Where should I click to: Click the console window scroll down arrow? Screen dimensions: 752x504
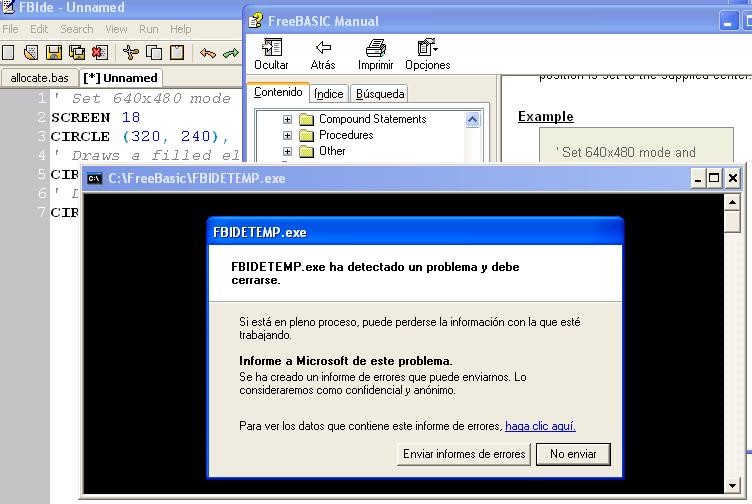point(732,486)
